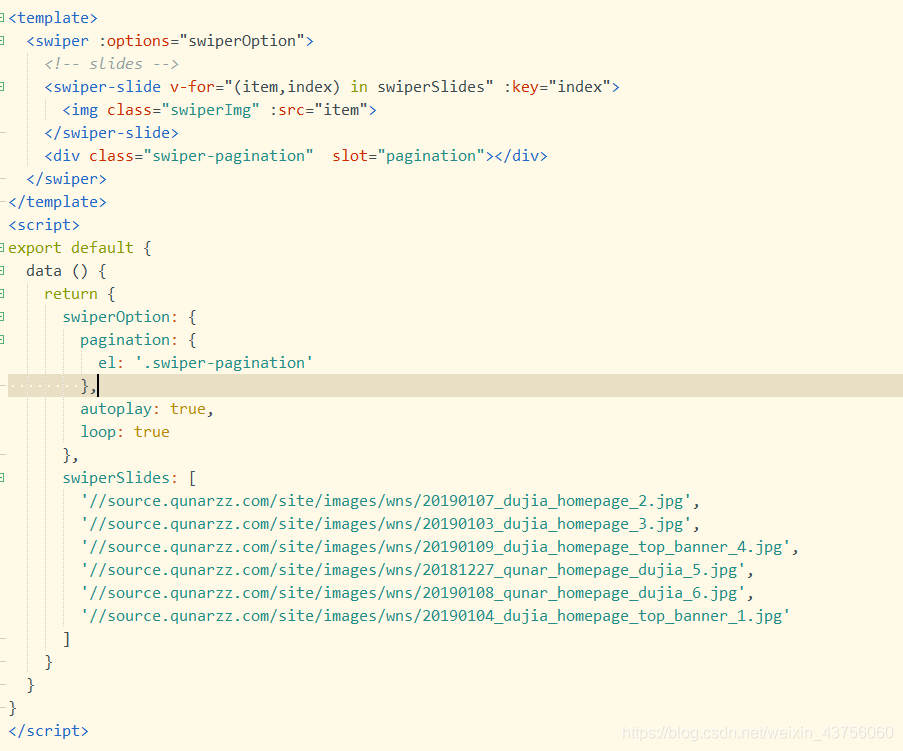Image resolution: width=903 pixels, height=751 pixels.
Task: Click the swiperOption: property key
Action: (x=120, y=317)
